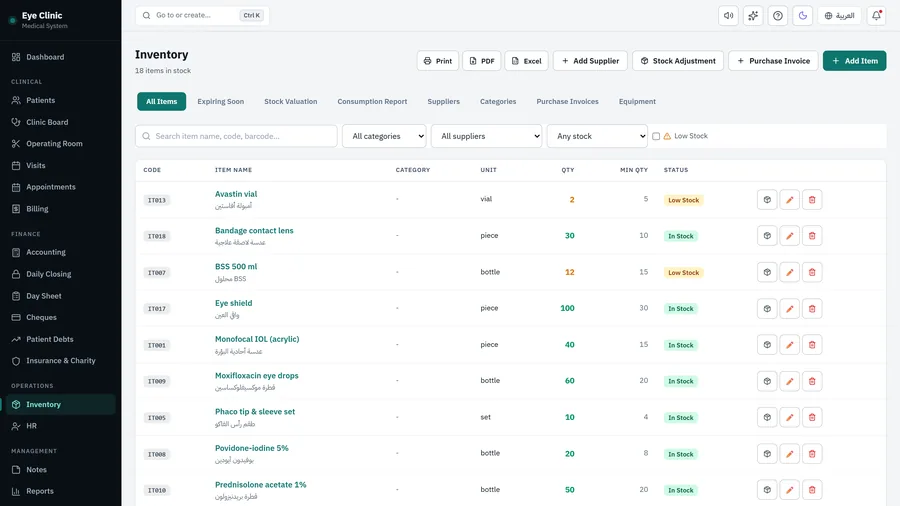Click stock adjust icon for Moxifloxacin eye drops

[767, 381]
